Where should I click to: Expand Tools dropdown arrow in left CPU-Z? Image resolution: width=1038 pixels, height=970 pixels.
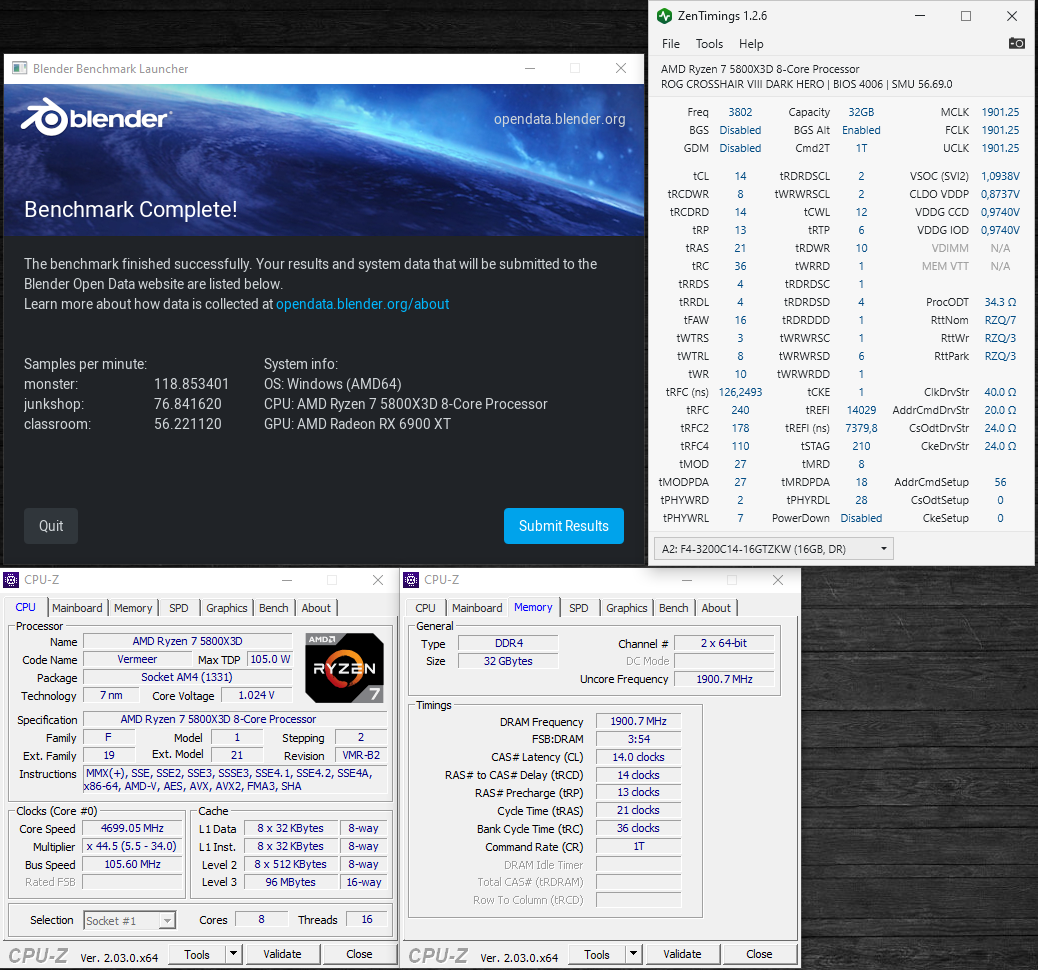pyautogui.click(x=233, y=954)
